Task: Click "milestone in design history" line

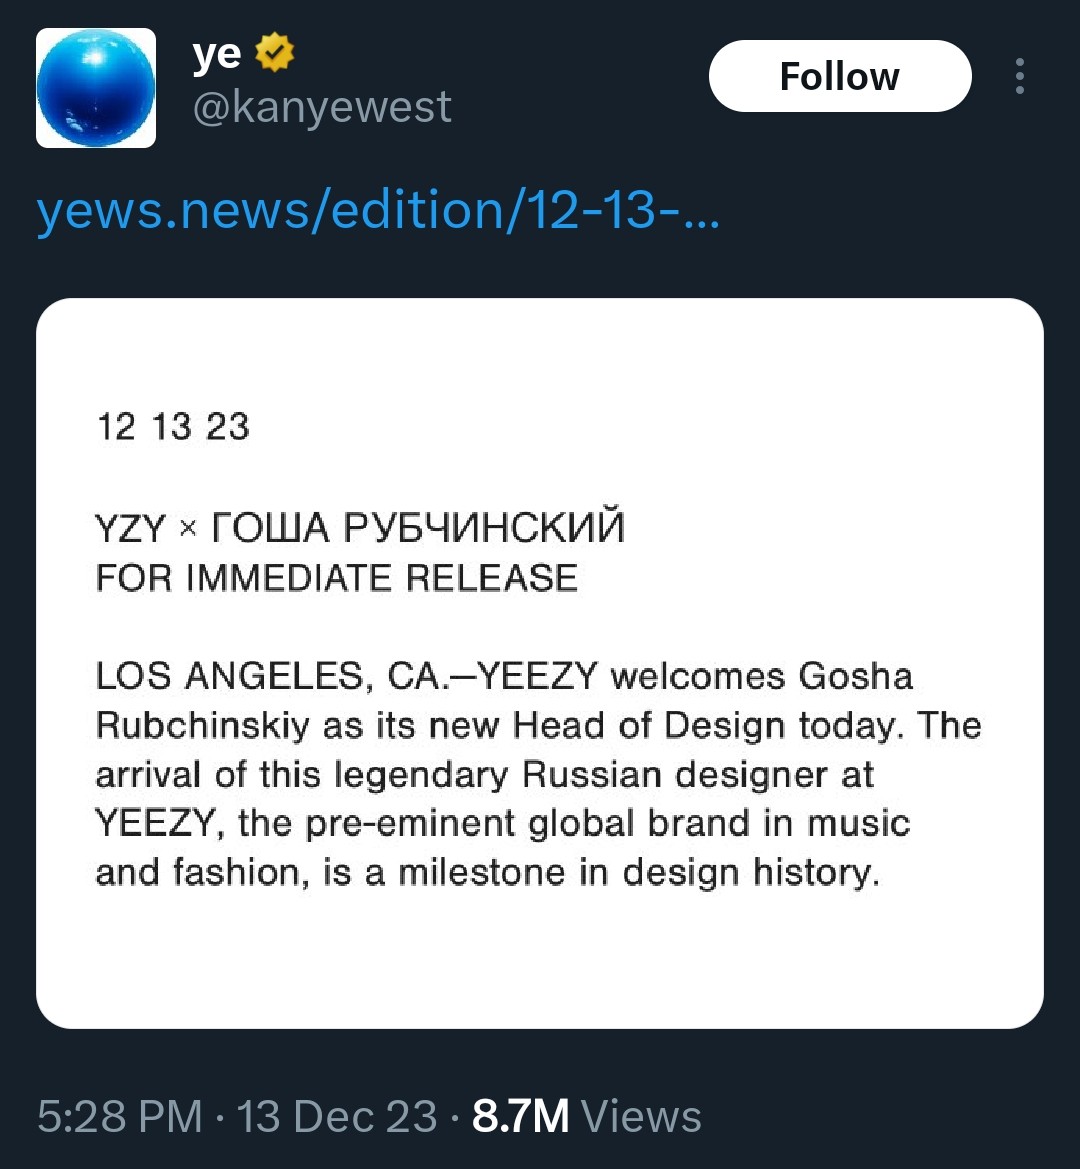Action: coord(639,872)
